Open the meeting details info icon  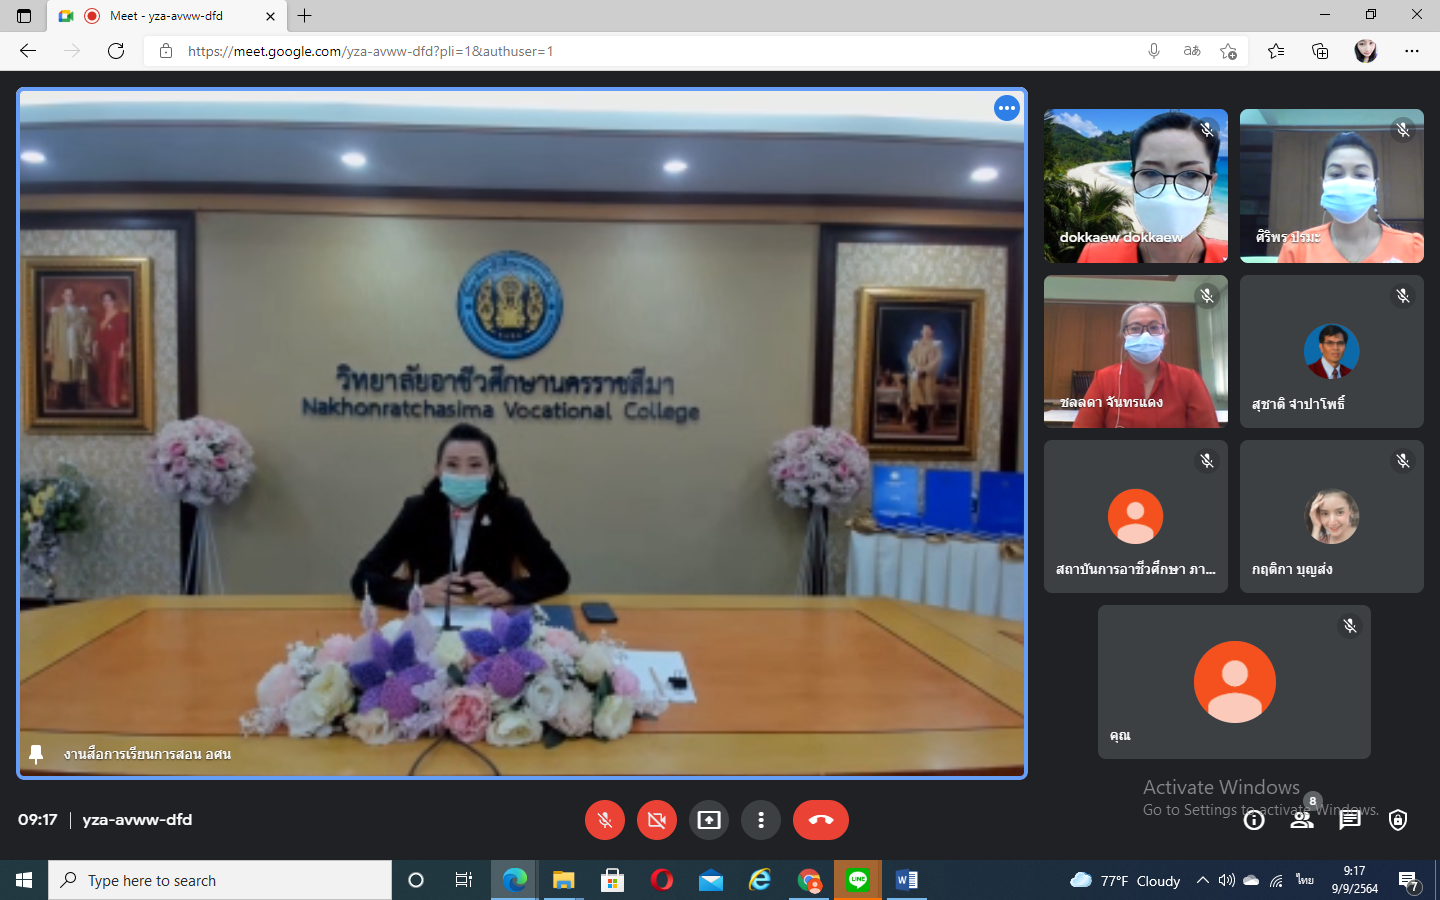(1254, 820)
